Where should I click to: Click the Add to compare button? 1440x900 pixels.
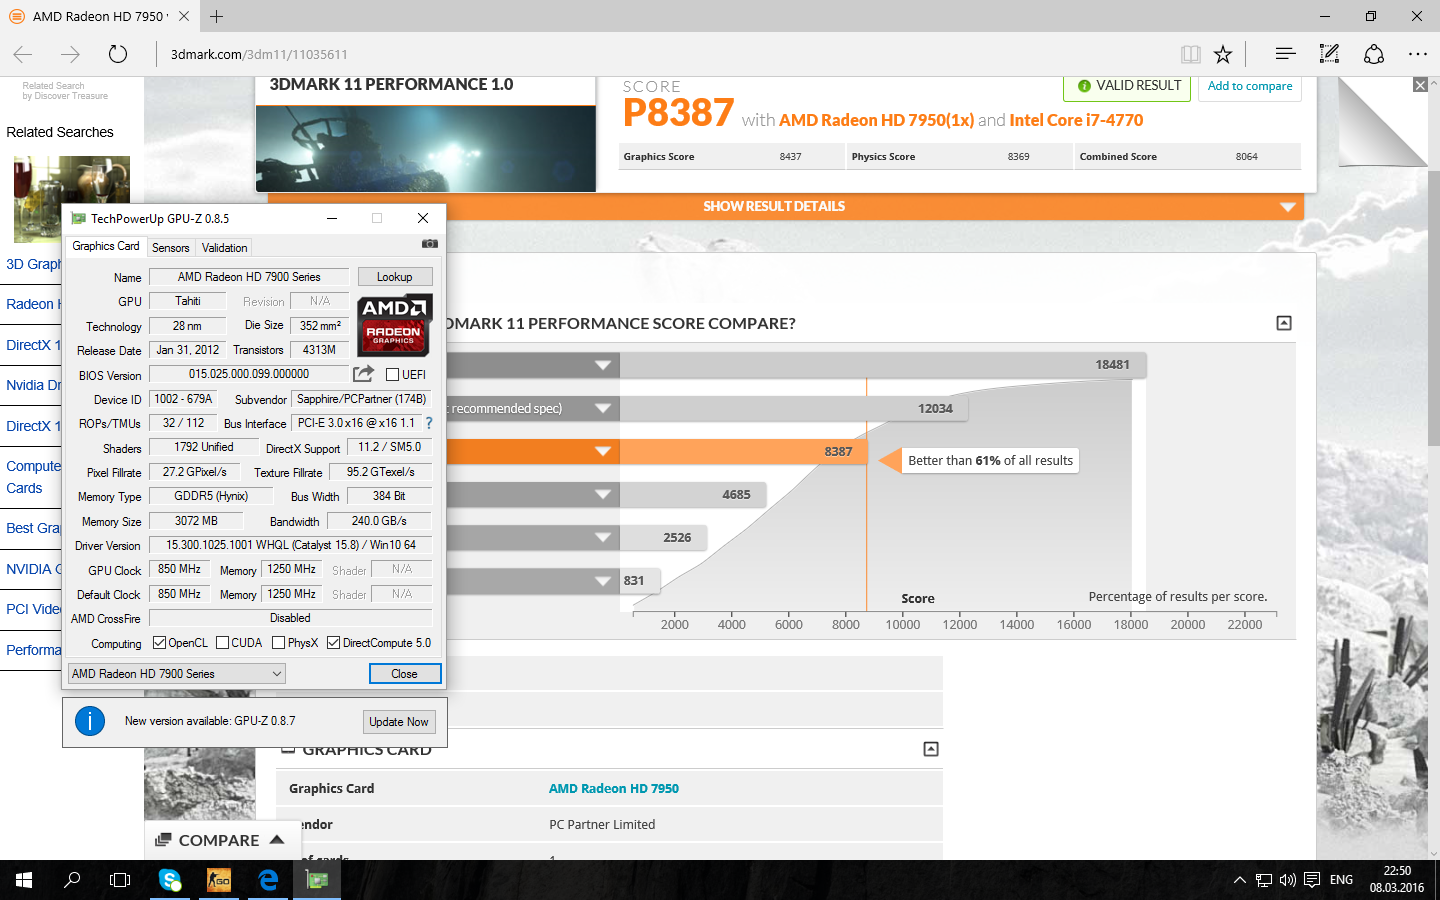click(1250, 86)
